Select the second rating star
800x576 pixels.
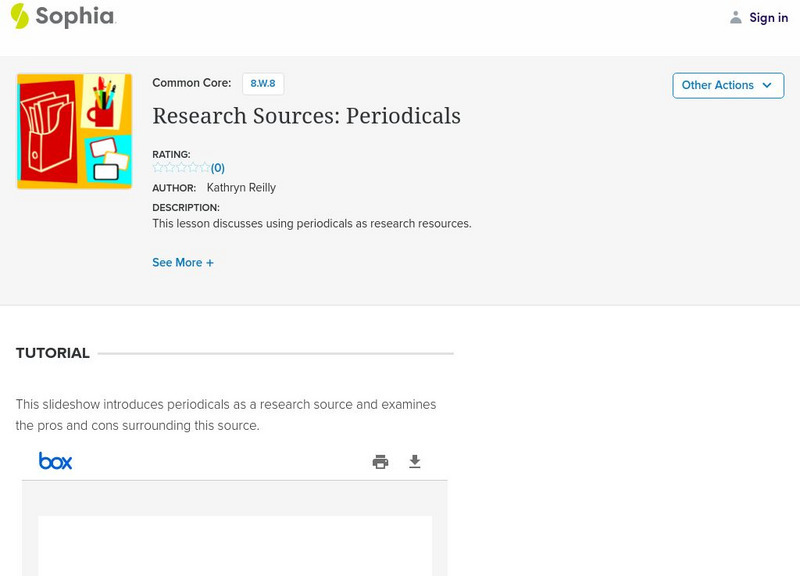click(170, 168)
